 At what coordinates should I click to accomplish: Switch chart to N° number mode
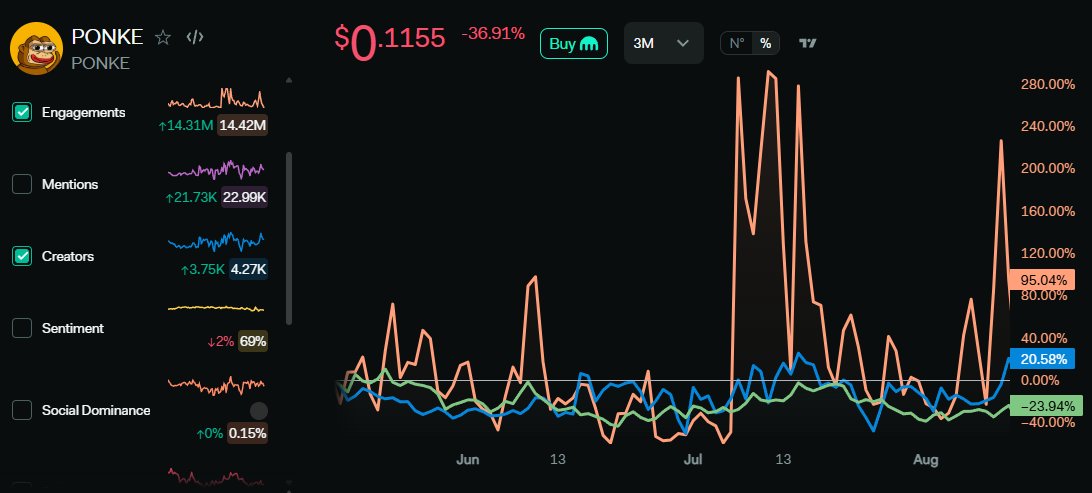[737, 43]
